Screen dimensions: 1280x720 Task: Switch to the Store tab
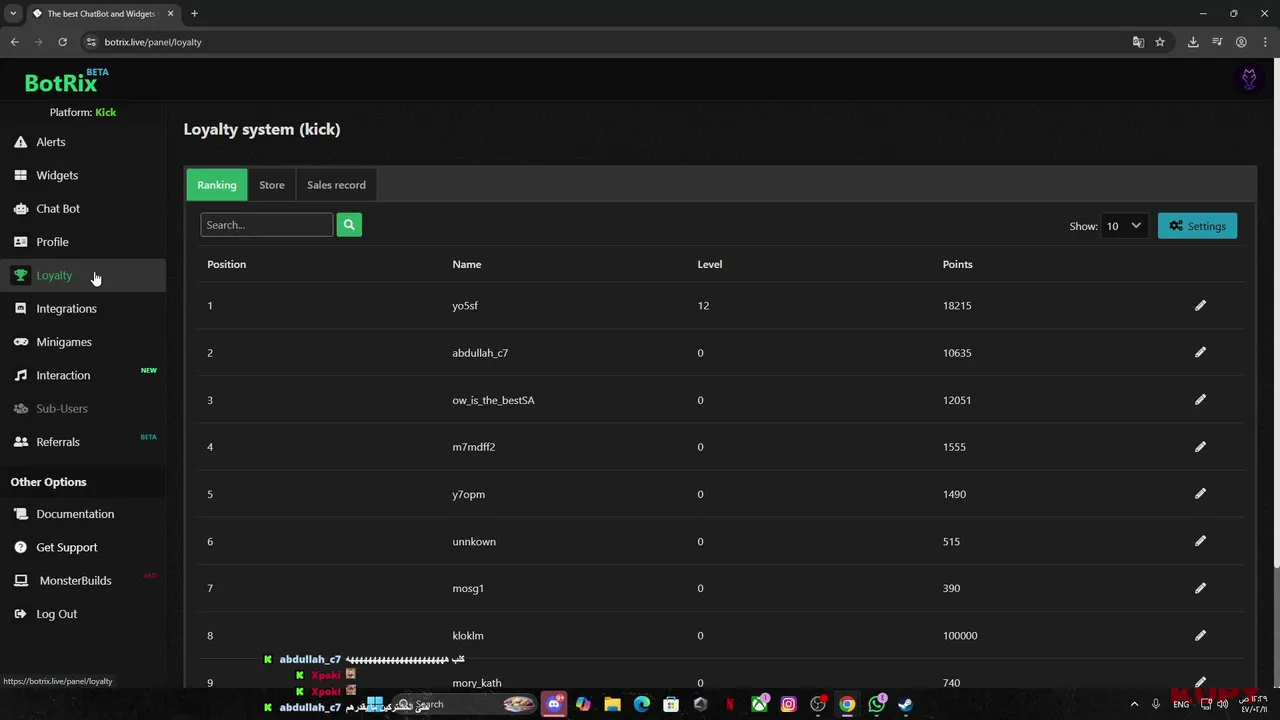click(x=272, y=185)
